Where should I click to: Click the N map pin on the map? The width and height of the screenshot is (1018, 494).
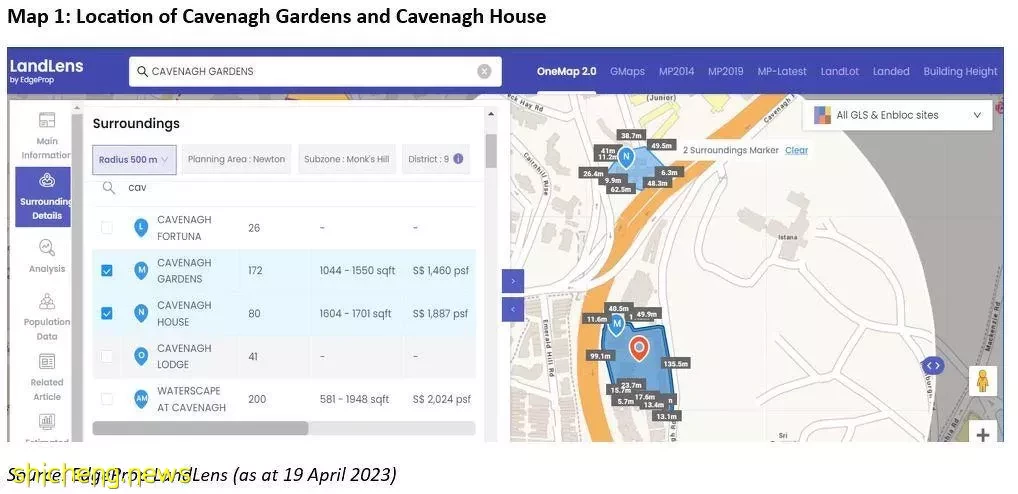click(x=626, y=158)
